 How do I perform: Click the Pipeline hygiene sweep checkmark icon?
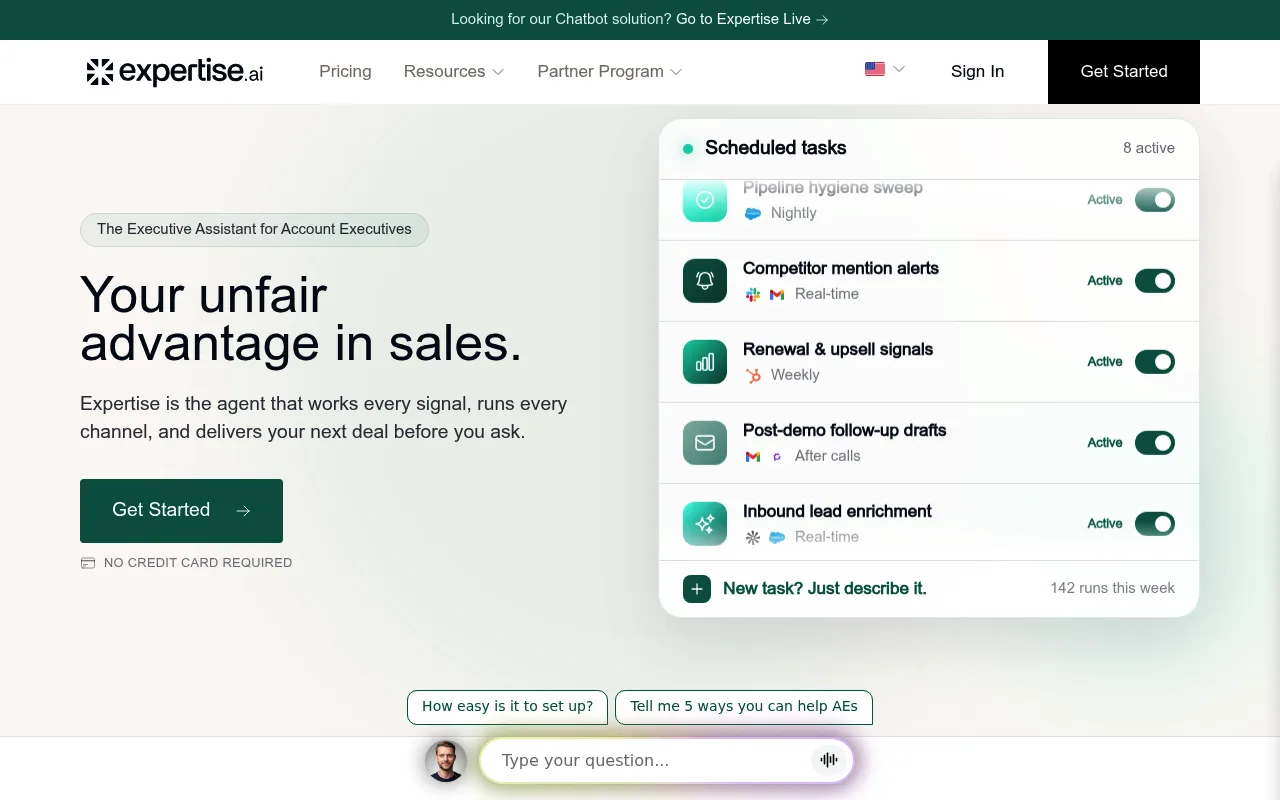coord(705,200)
